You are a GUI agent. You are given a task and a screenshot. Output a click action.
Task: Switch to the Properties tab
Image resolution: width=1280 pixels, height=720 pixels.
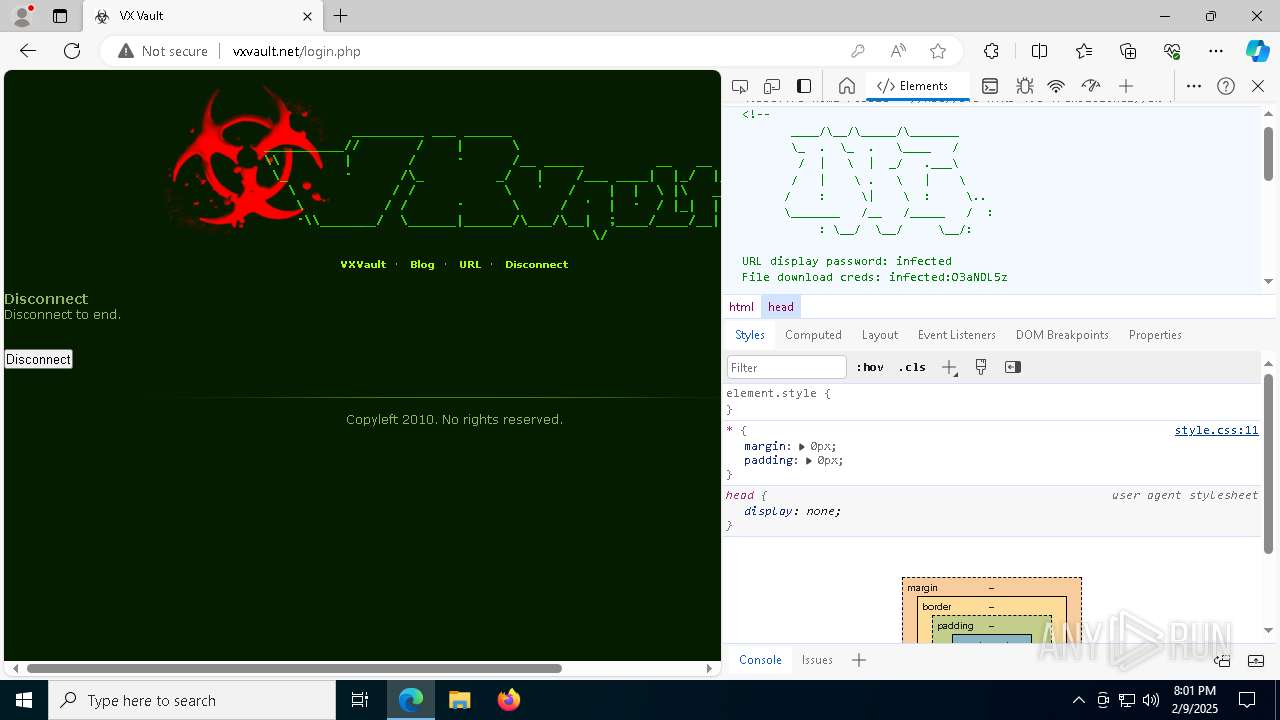pyautogui.click(x=1155, y=335)
